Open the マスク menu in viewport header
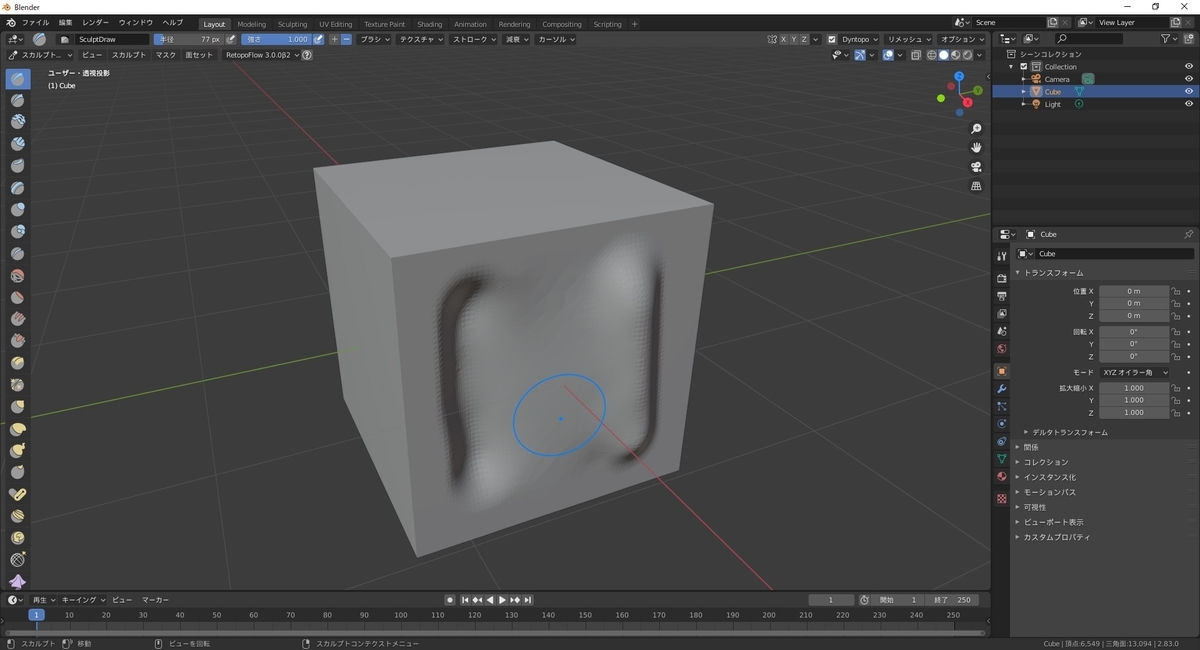 (165, 55)
